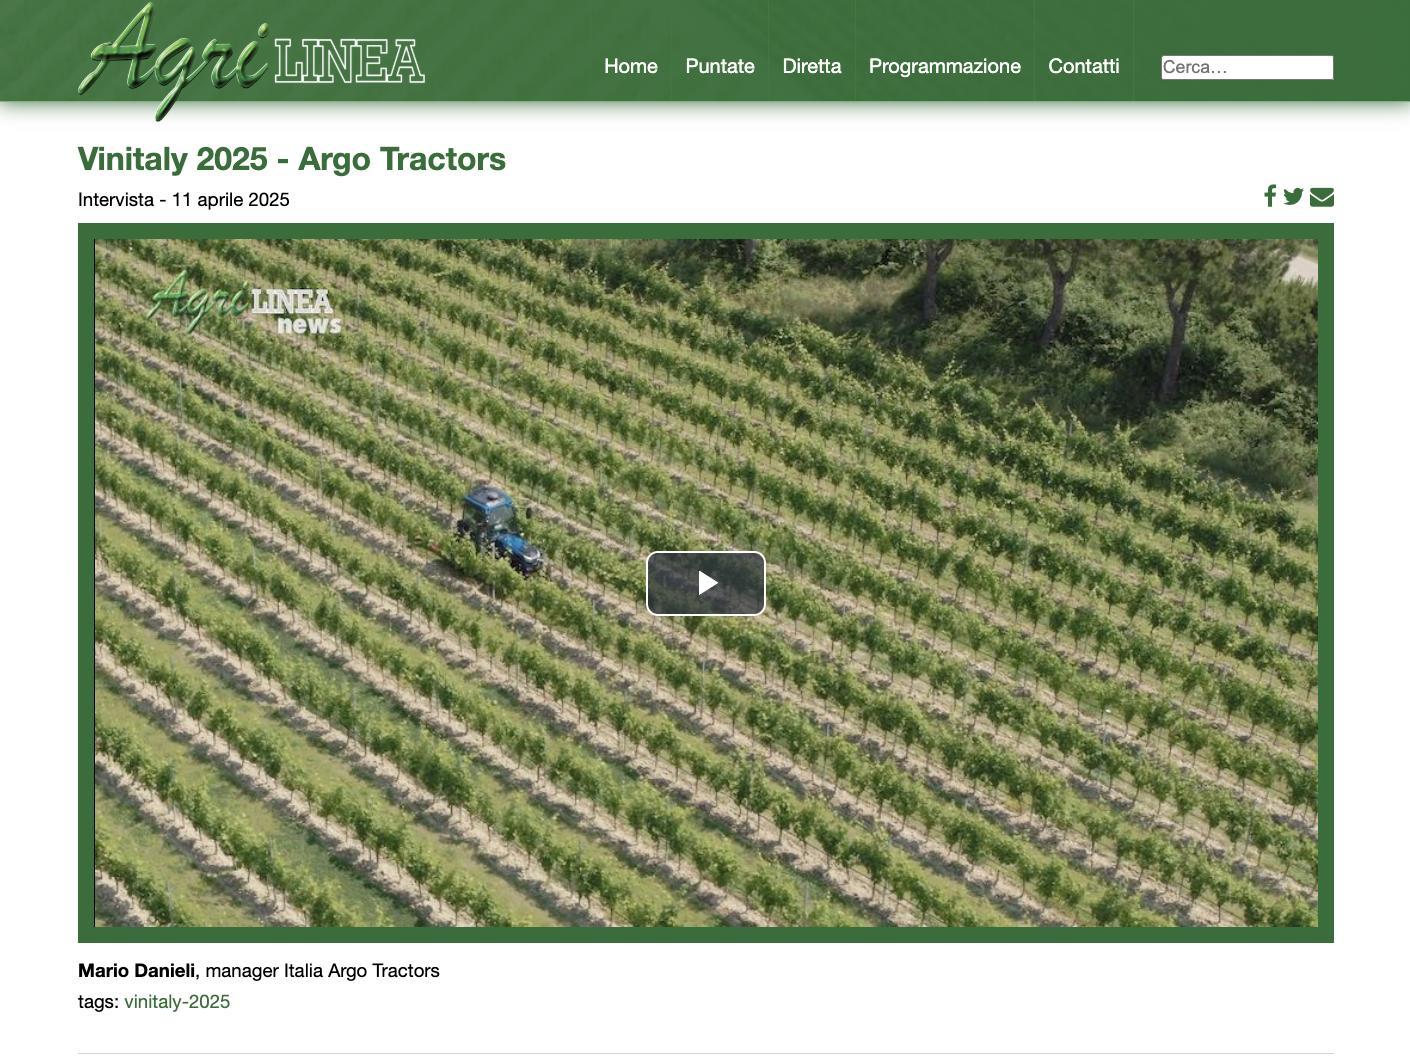Click the AgriLinea news watermark in video

tap(246, 303)
